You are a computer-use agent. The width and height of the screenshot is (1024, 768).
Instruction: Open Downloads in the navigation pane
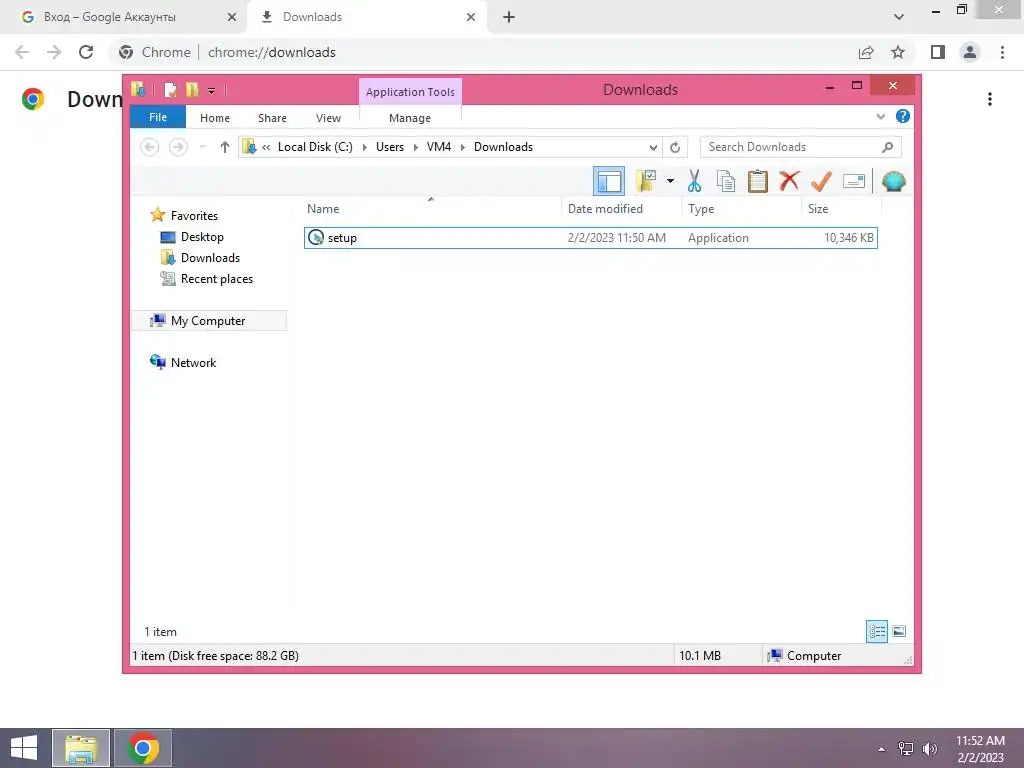click(210, 257)
